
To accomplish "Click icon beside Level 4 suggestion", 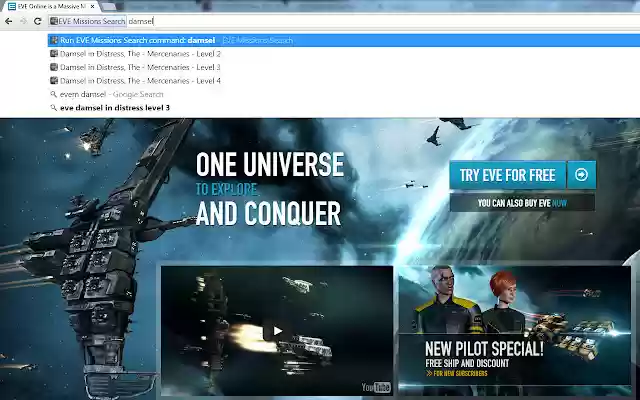I will tap(53, 80).
